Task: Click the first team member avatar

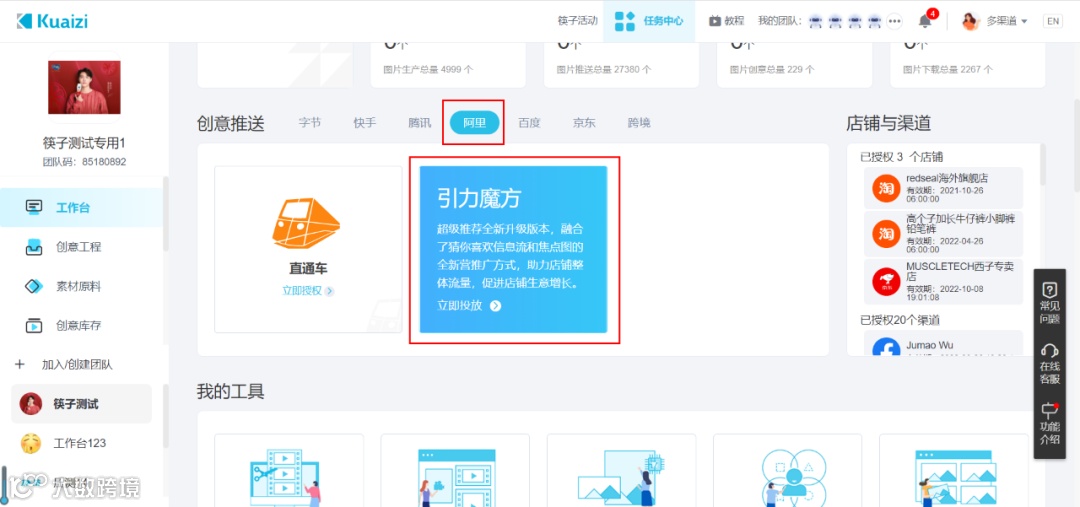Action: click(816, 21)
